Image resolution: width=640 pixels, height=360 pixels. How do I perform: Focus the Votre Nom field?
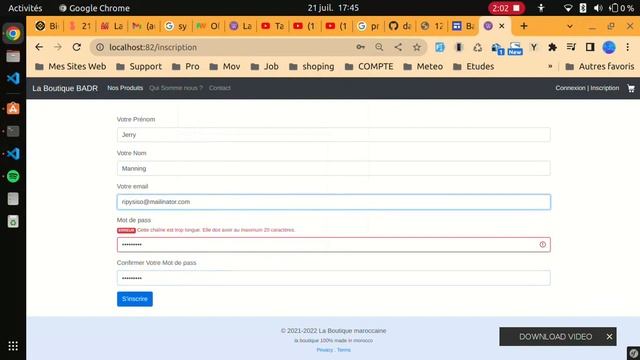tap(333, 168)
